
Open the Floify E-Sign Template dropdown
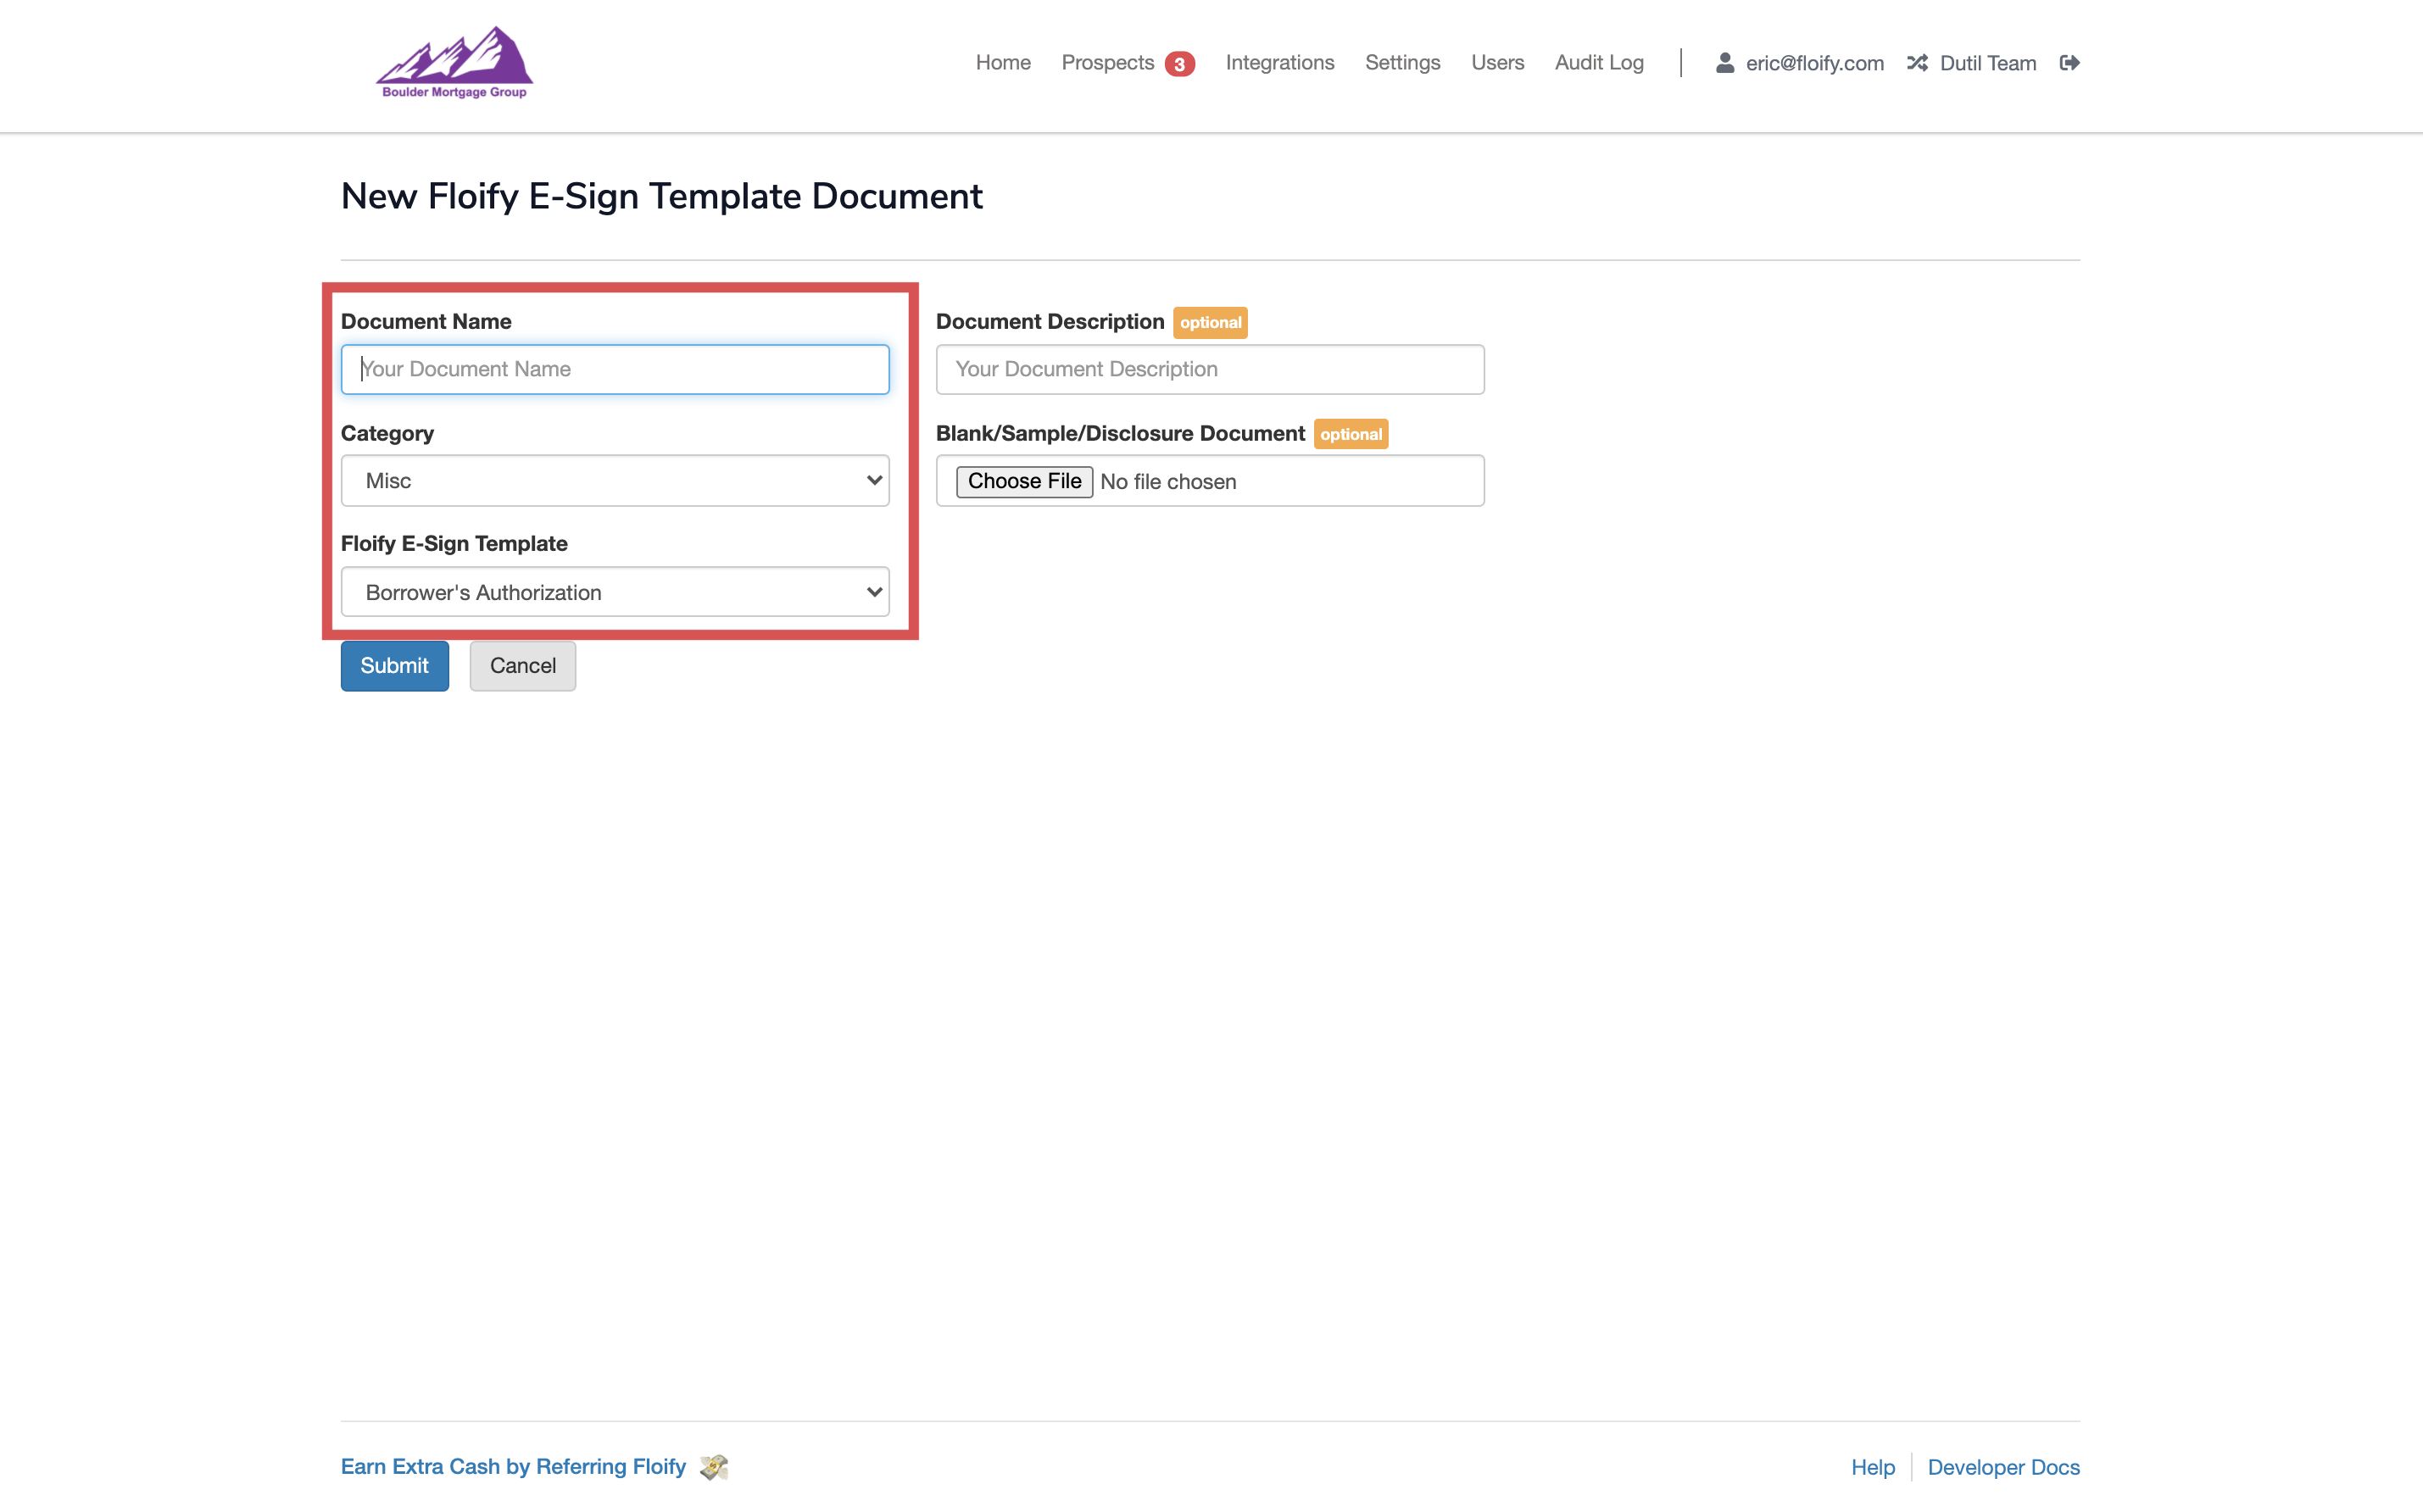coord(615,592)
